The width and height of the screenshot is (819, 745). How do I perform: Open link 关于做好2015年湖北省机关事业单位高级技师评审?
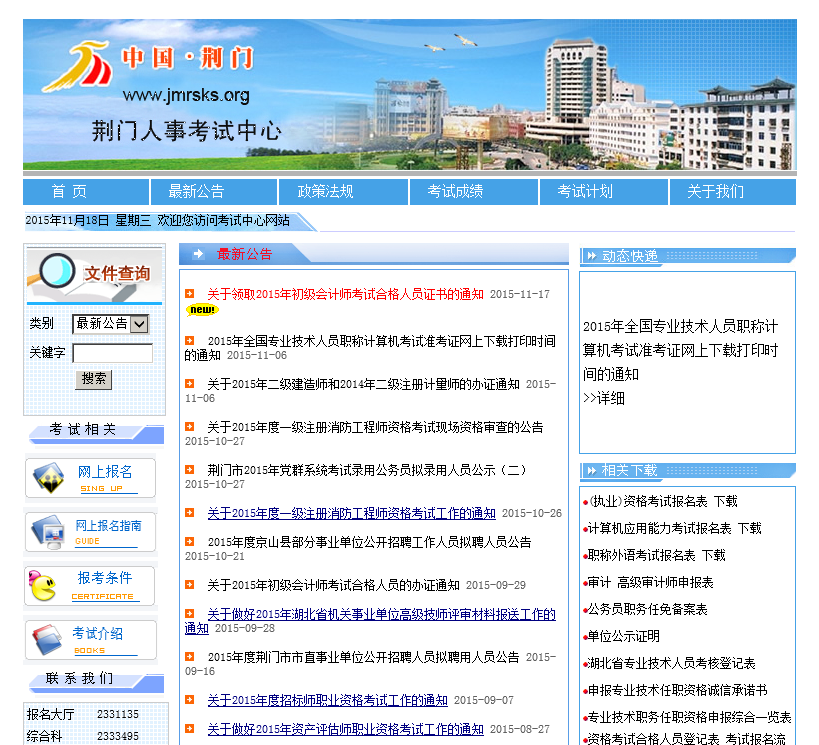tap(370, 621)
